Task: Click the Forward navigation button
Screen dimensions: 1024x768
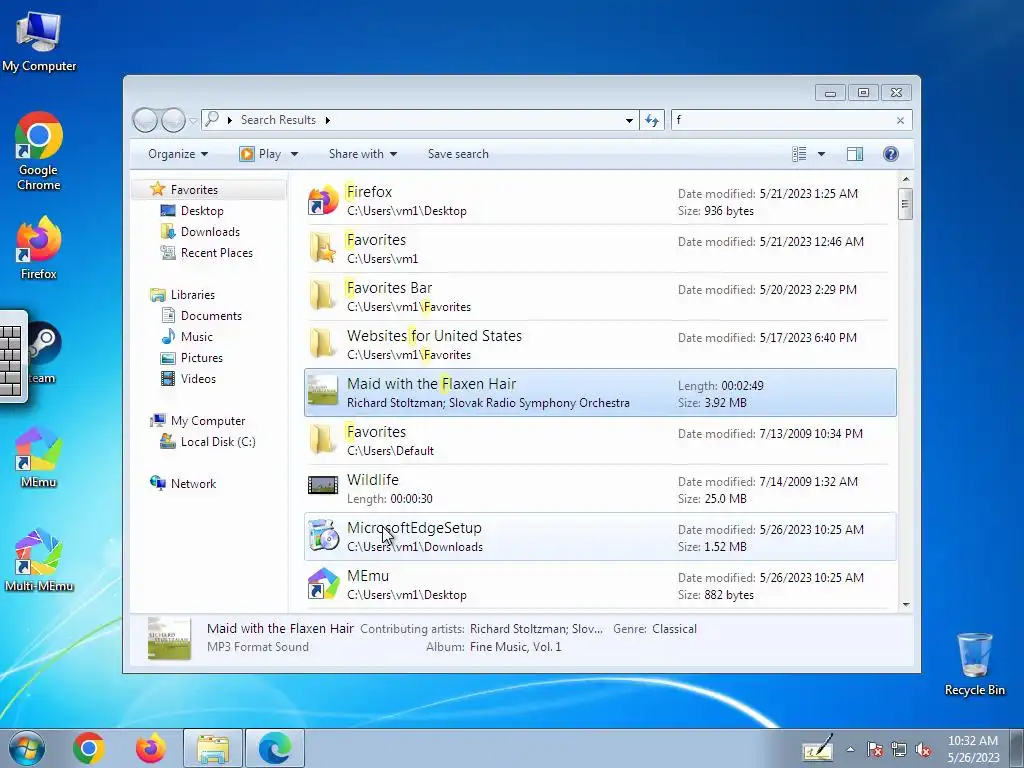Action: (x=173, y=120)
